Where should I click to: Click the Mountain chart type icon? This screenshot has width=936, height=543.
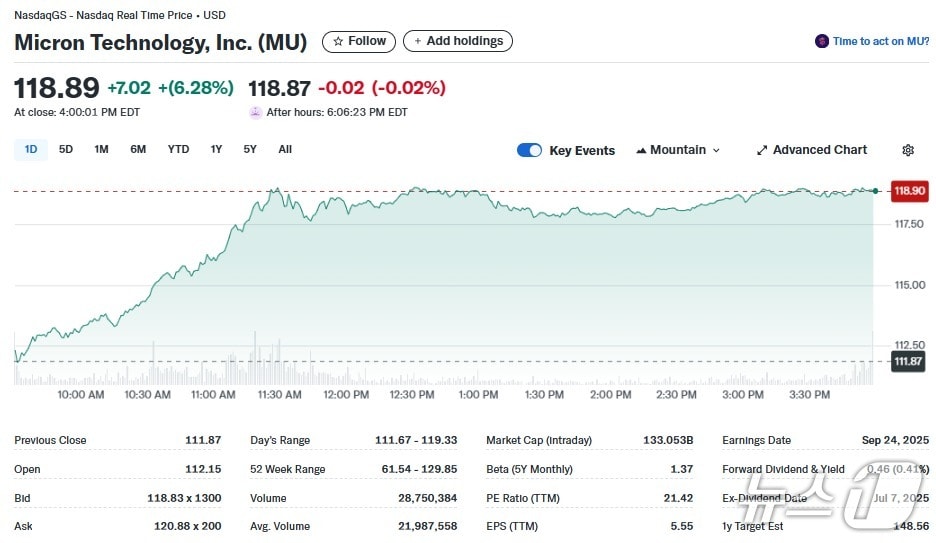point(641,150)
